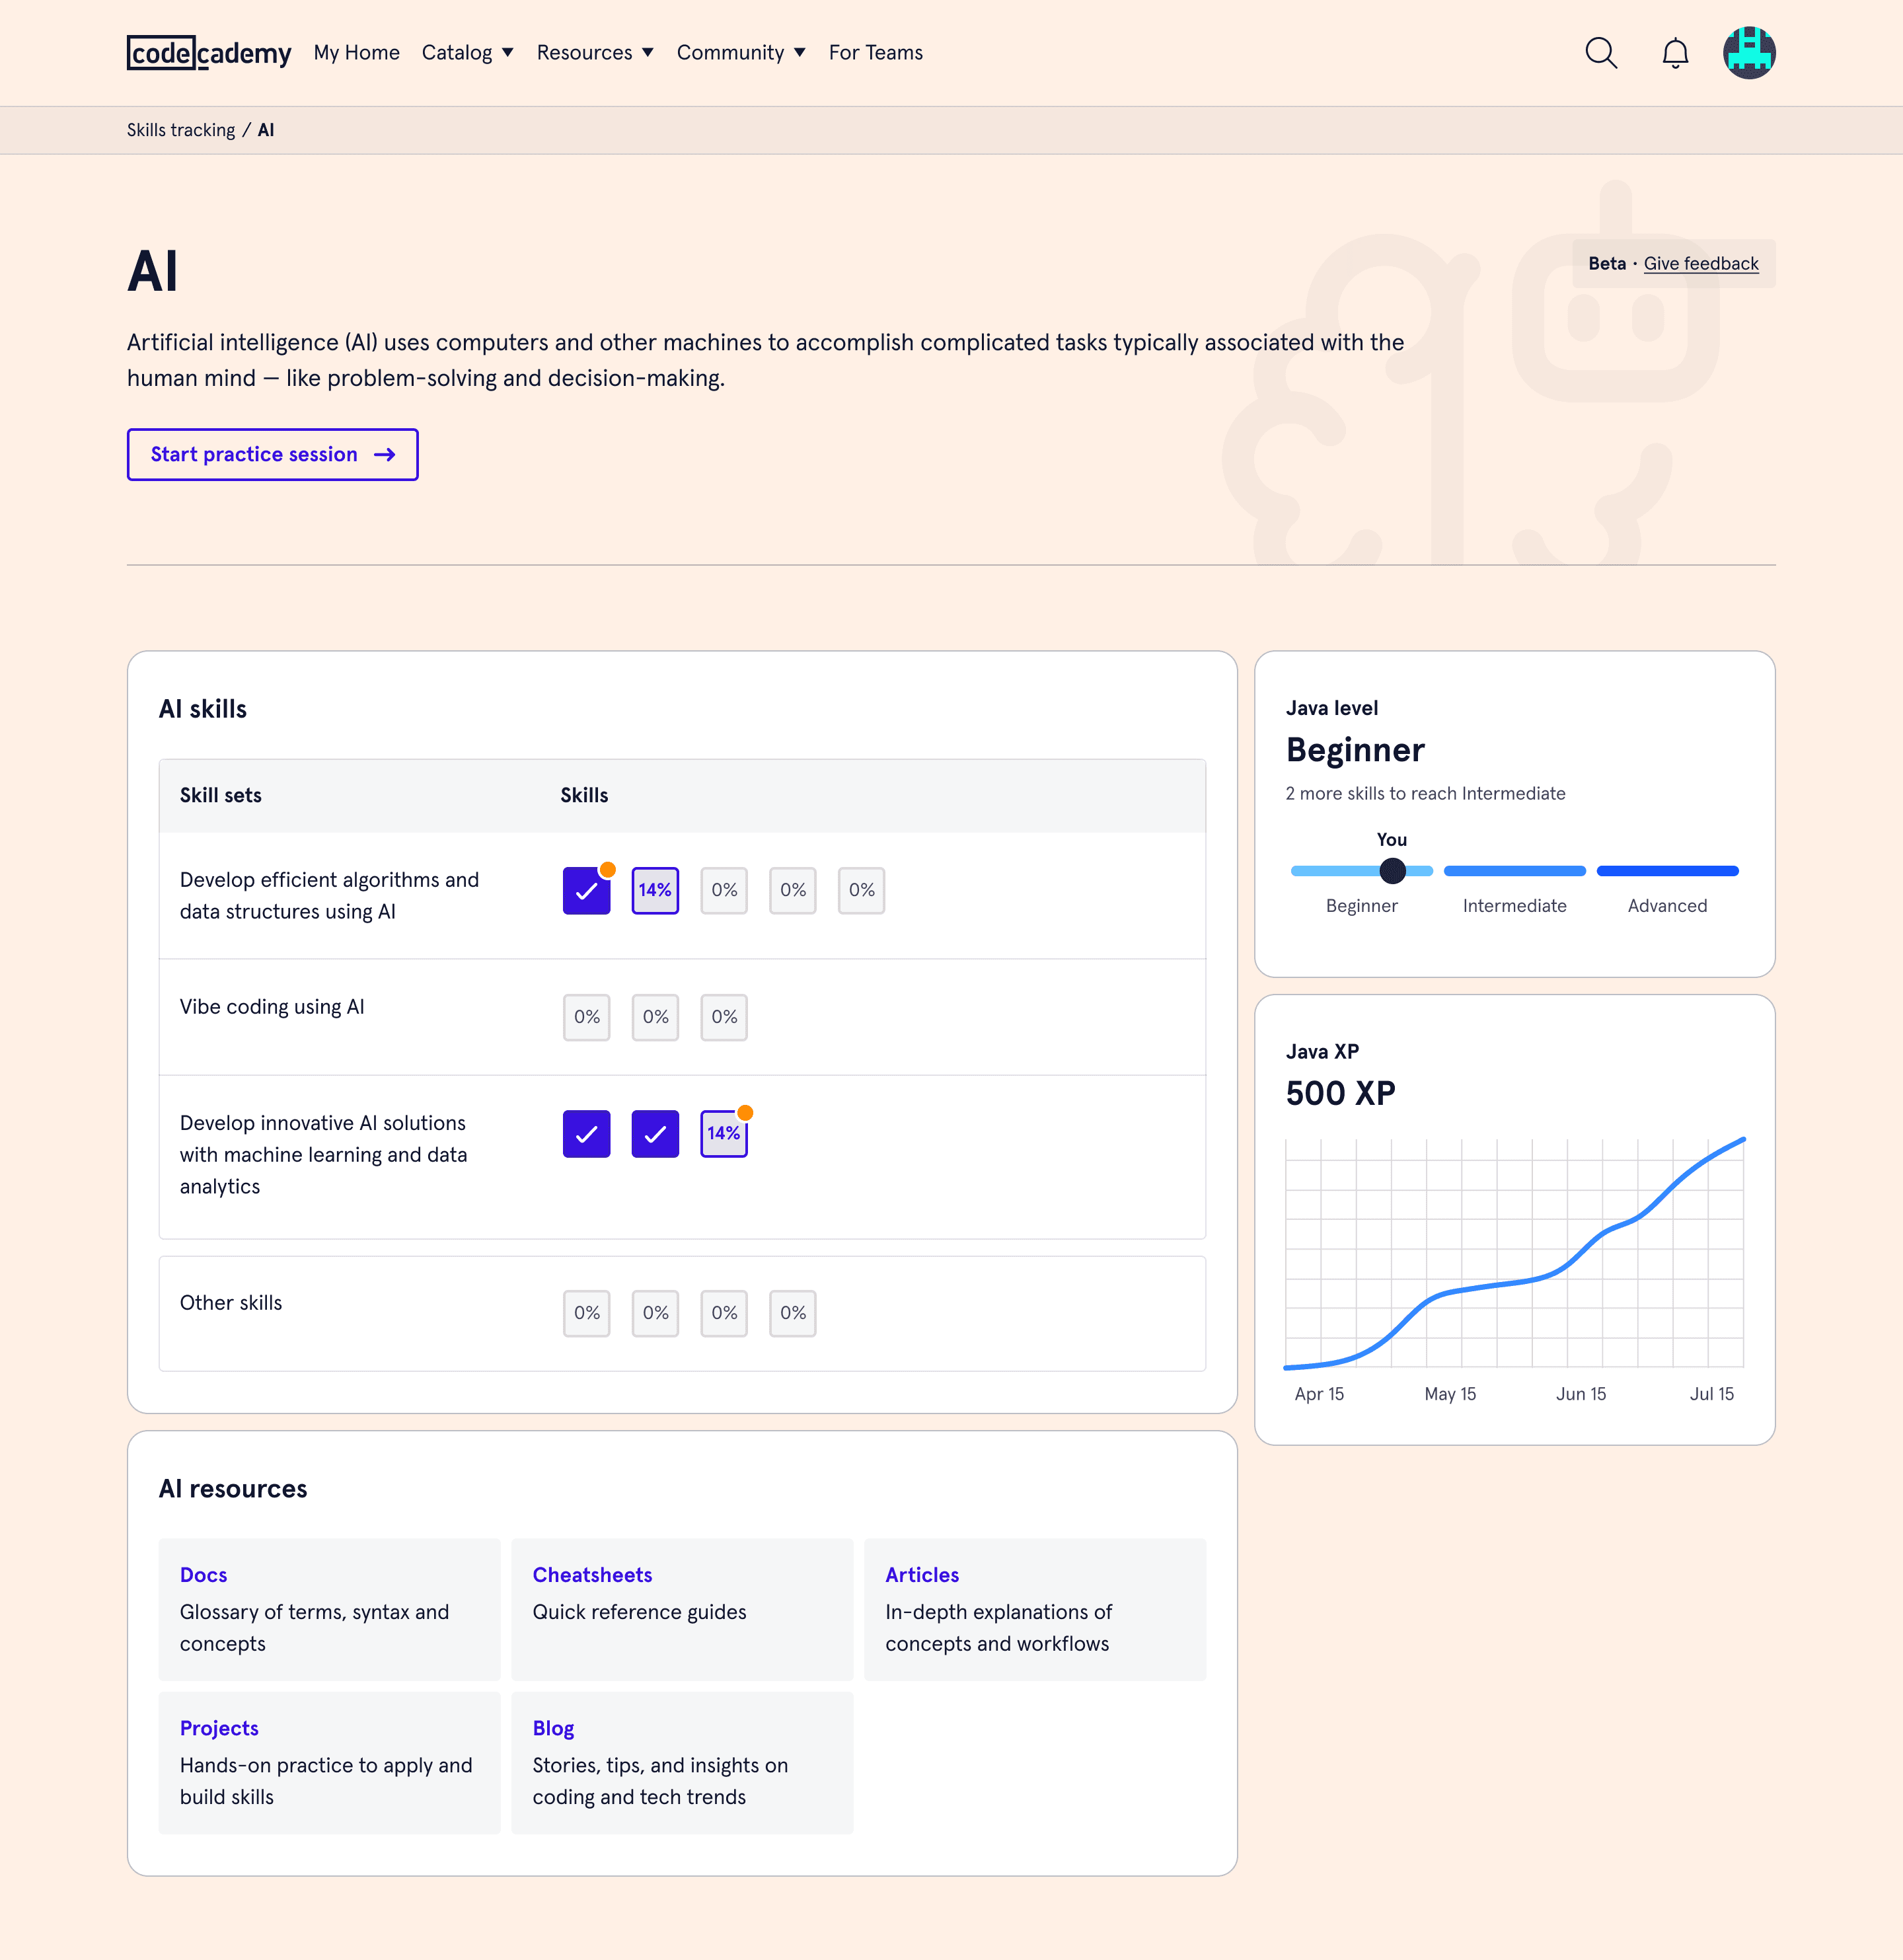Click second checkmark skill in innovative AI solutions row

(x=655, y=1134)
